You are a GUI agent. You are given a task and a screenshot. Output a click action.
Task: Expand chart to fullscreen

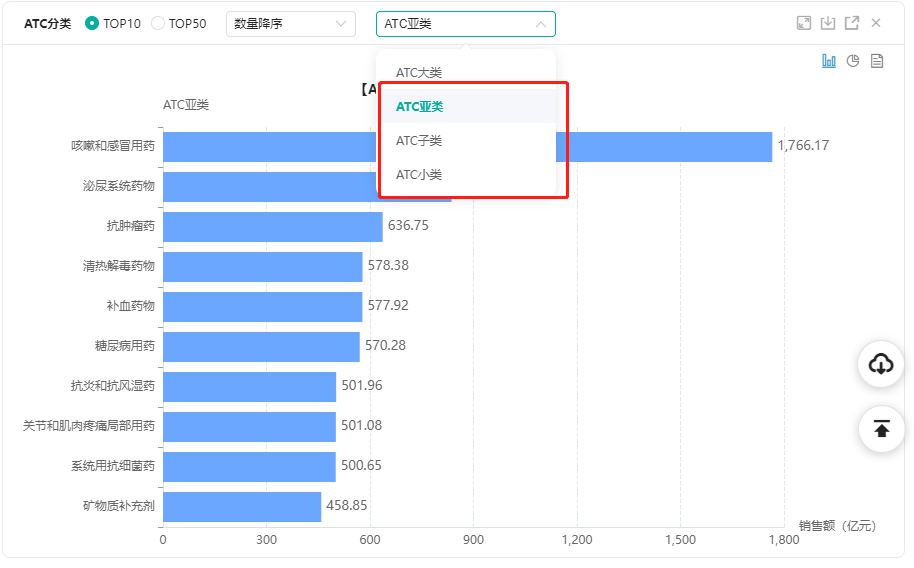coord(803,23)
